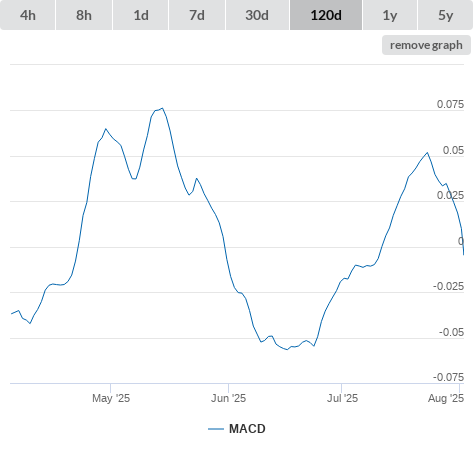Show the 1d time range
The image size is (474, 455).
pyautogui.click(x=141, y=15)
